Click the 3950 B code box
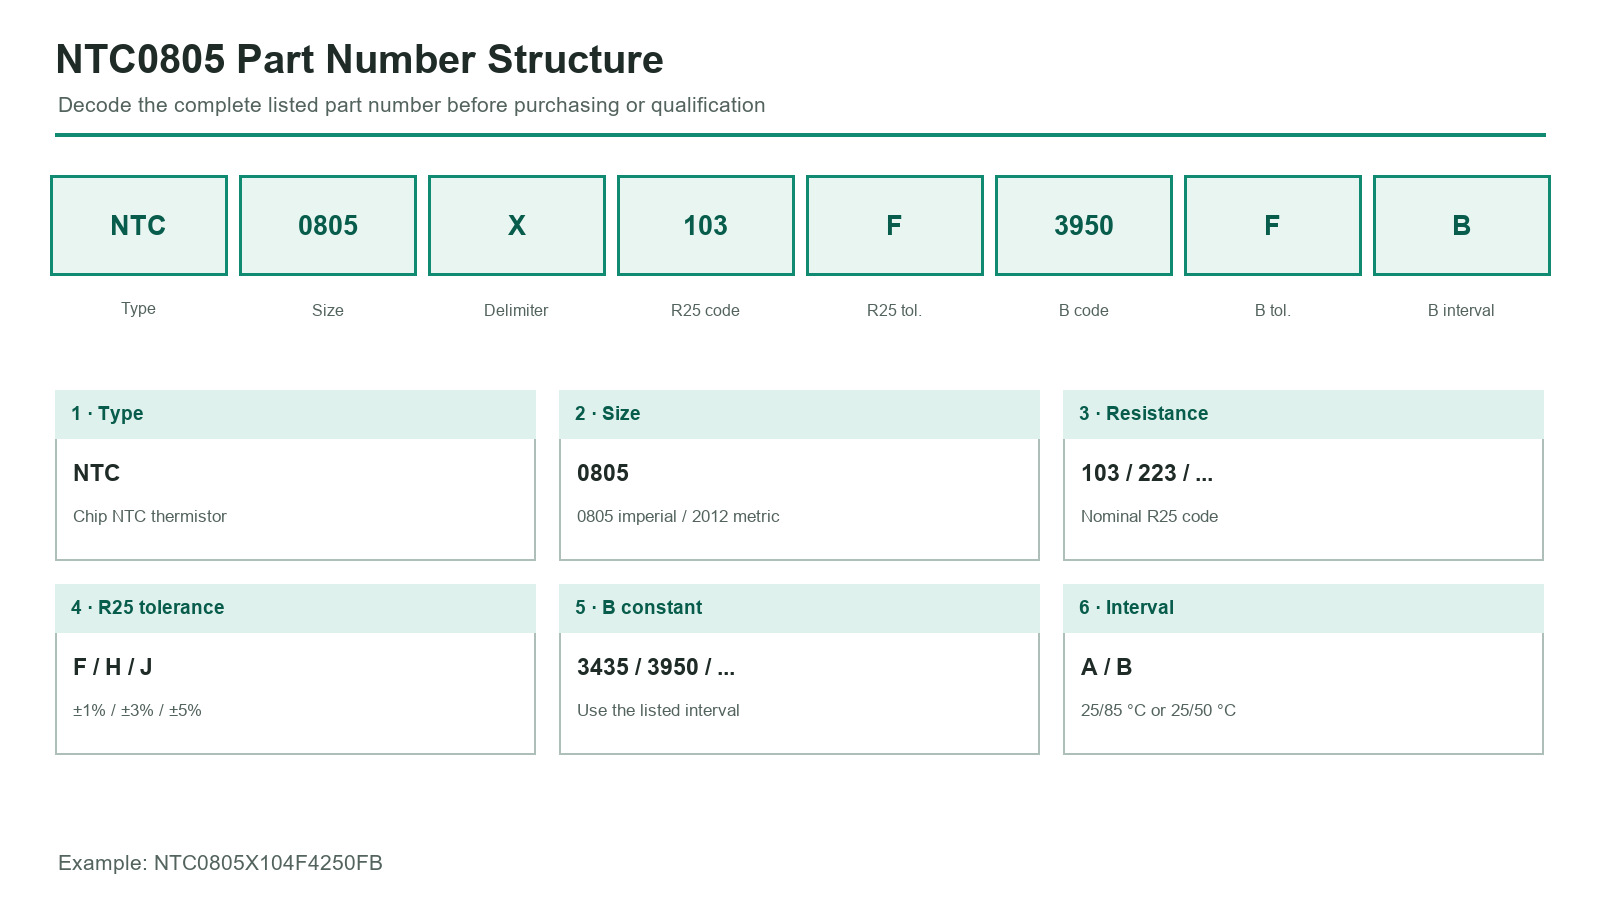1600x900 pixels. (1084, 225)
